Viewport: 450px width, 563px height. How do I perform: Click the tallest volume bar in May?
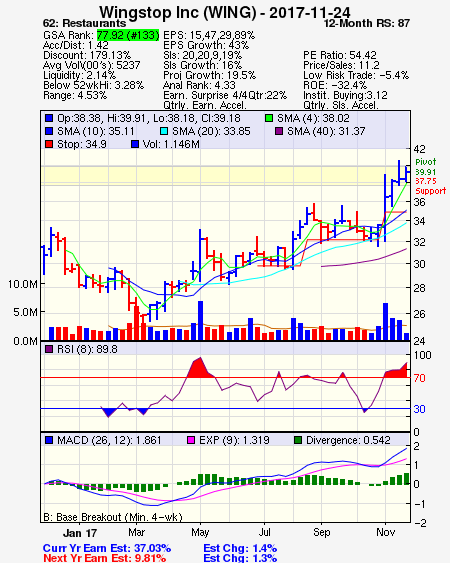(x=200, y=321)
